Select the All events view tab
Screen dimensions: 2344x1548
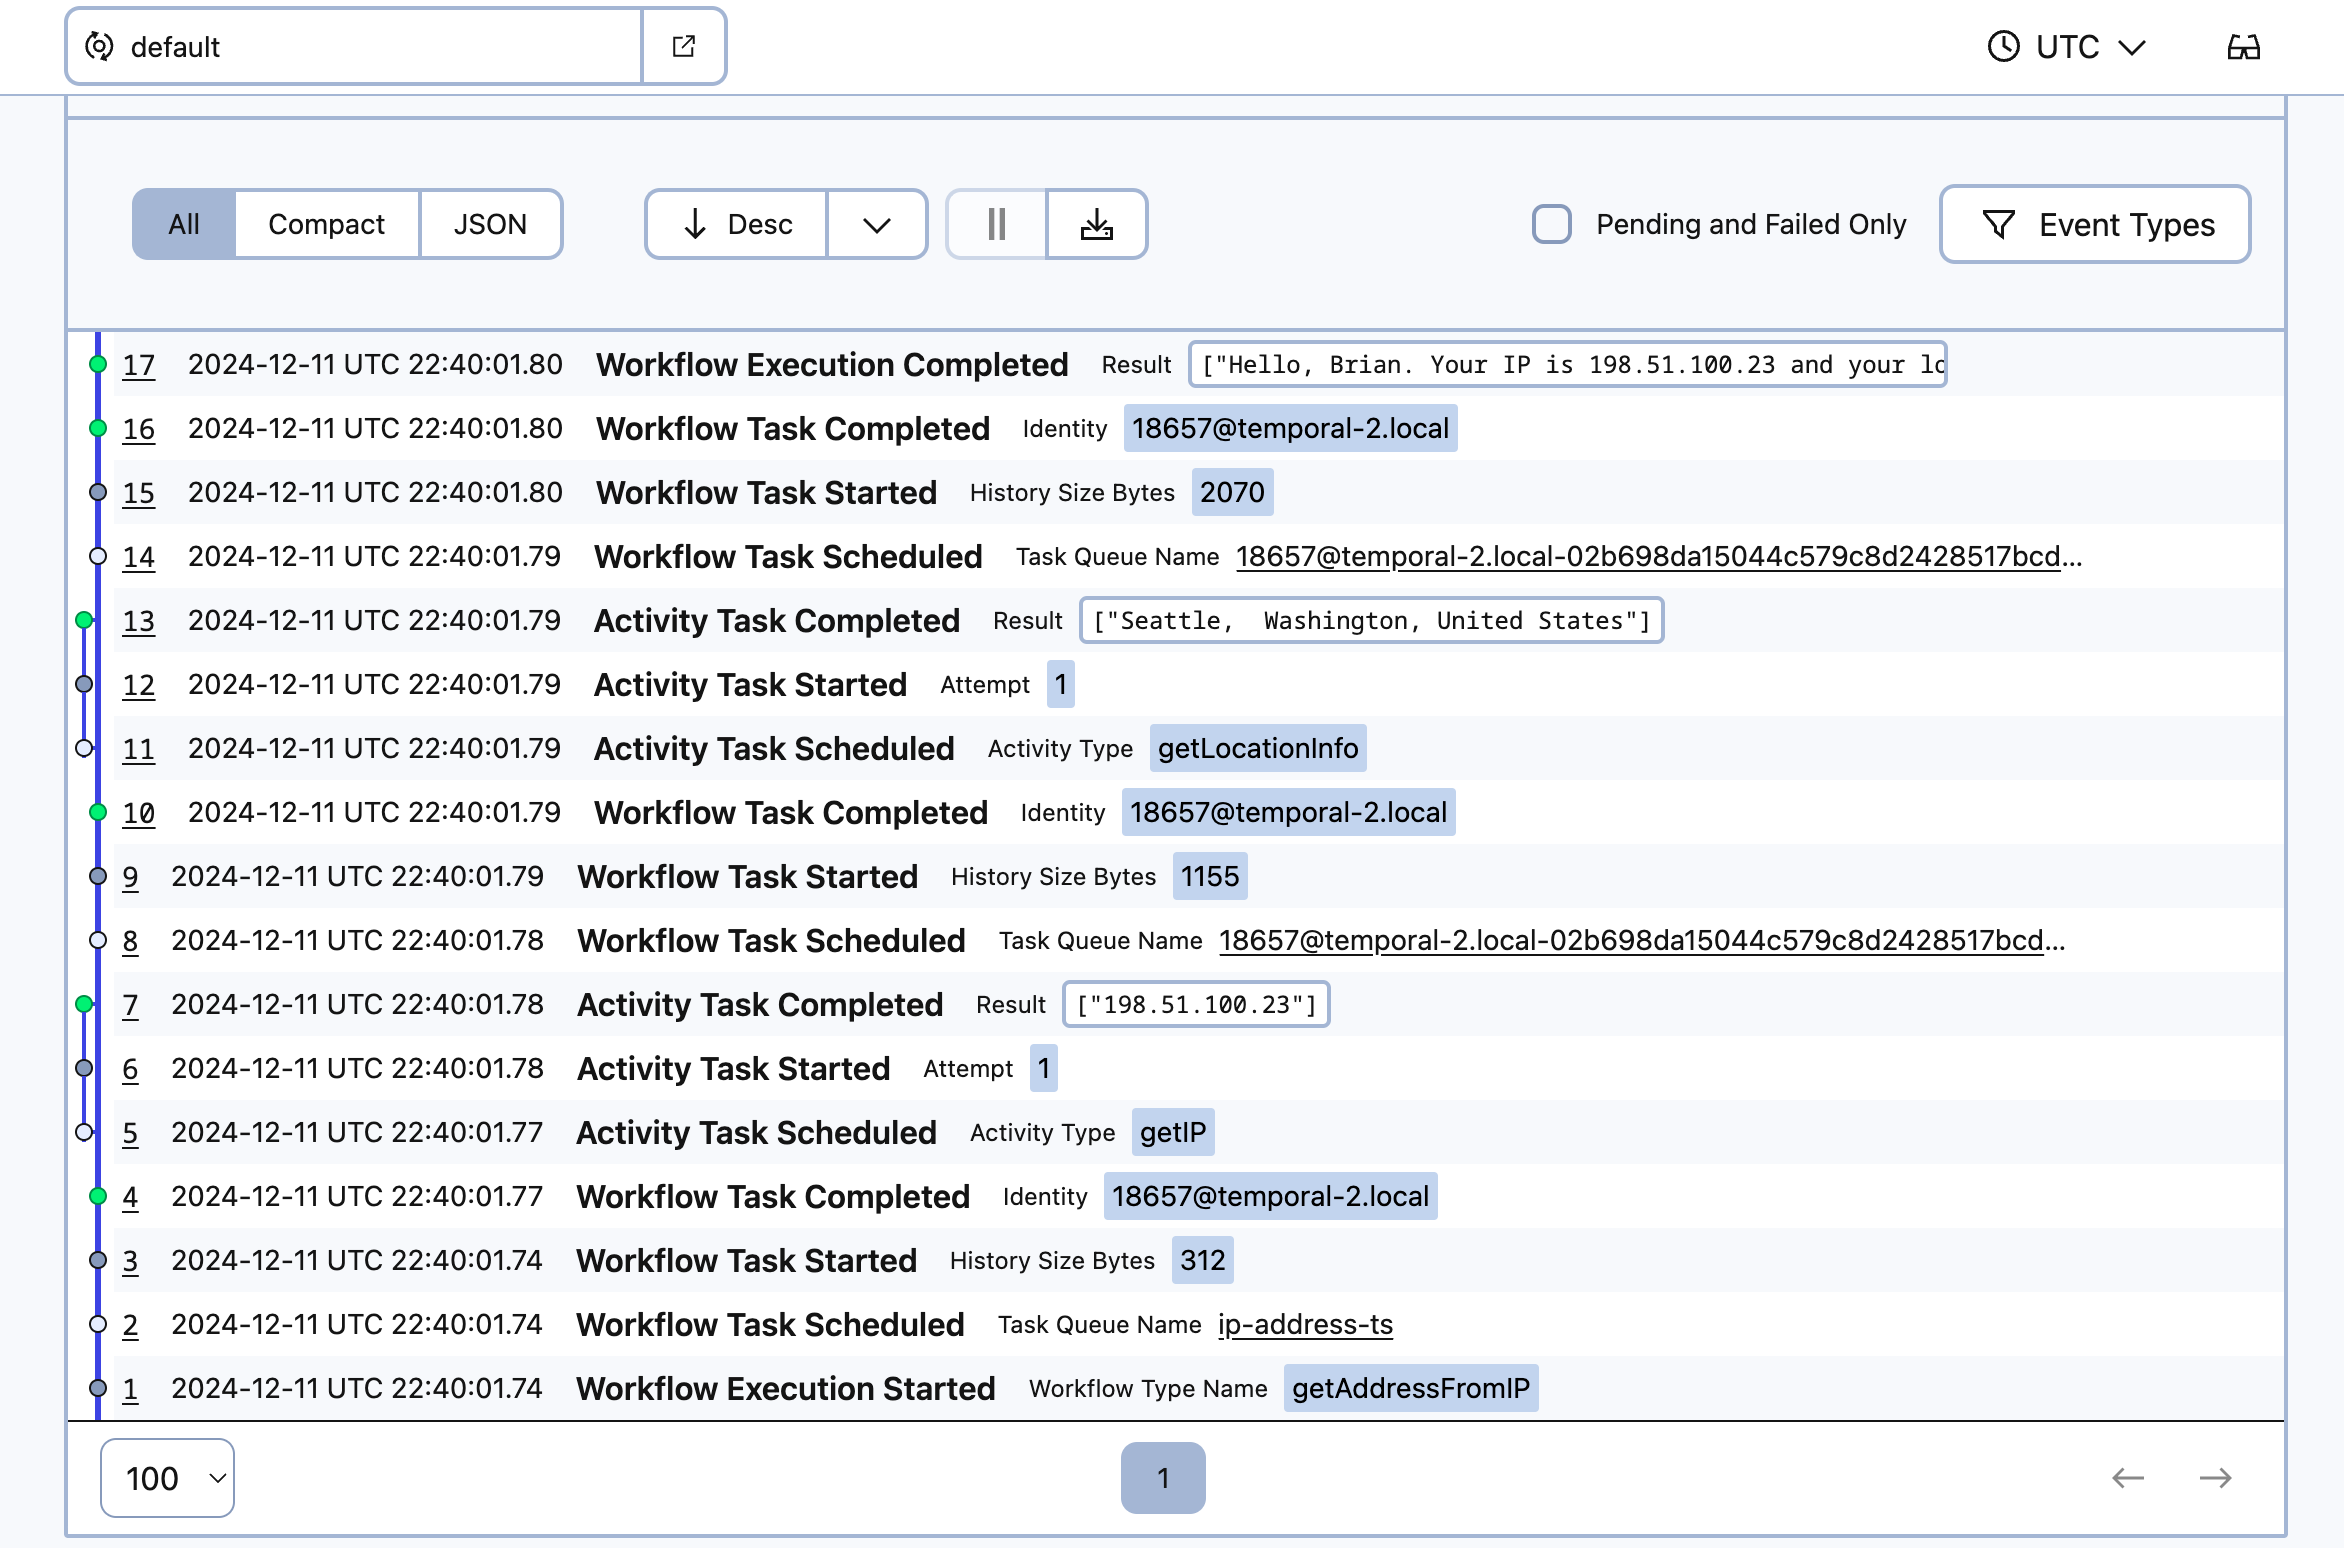pyautogui.click(x=183, y=221)
